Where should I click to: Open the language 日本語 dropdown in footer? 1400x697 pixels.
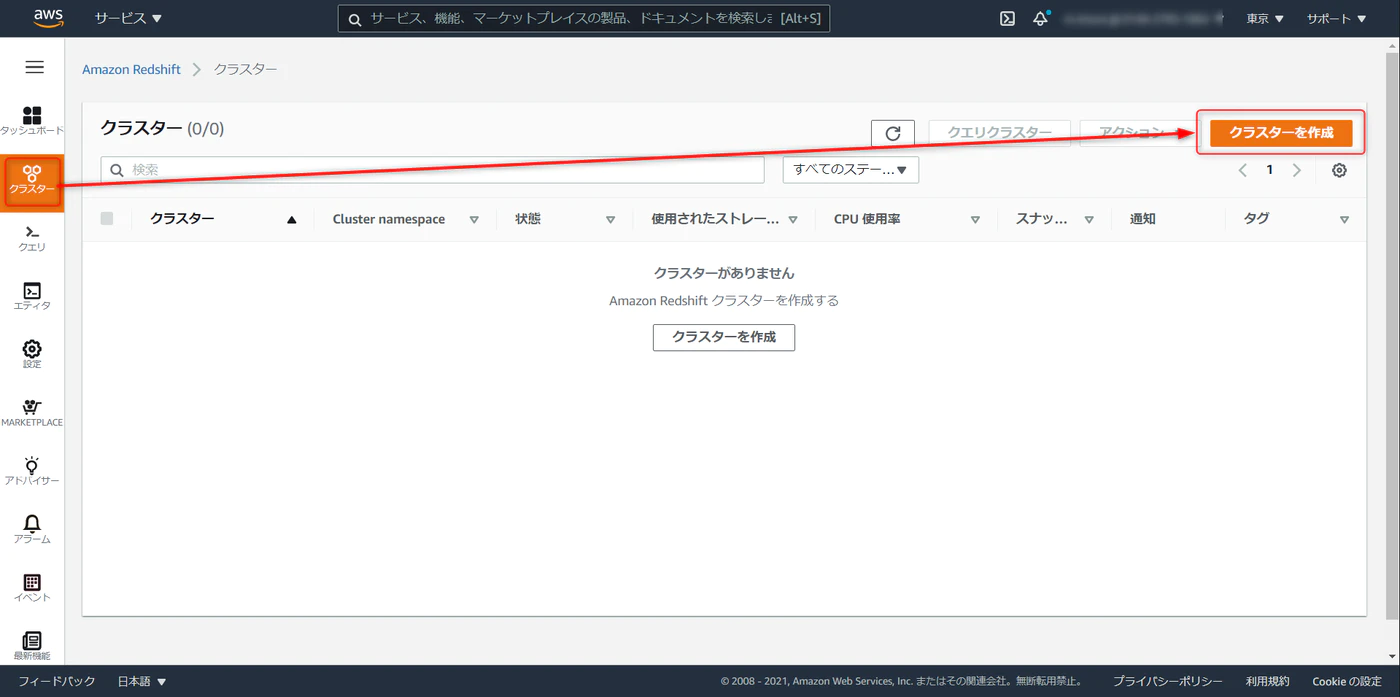(142, 681)
